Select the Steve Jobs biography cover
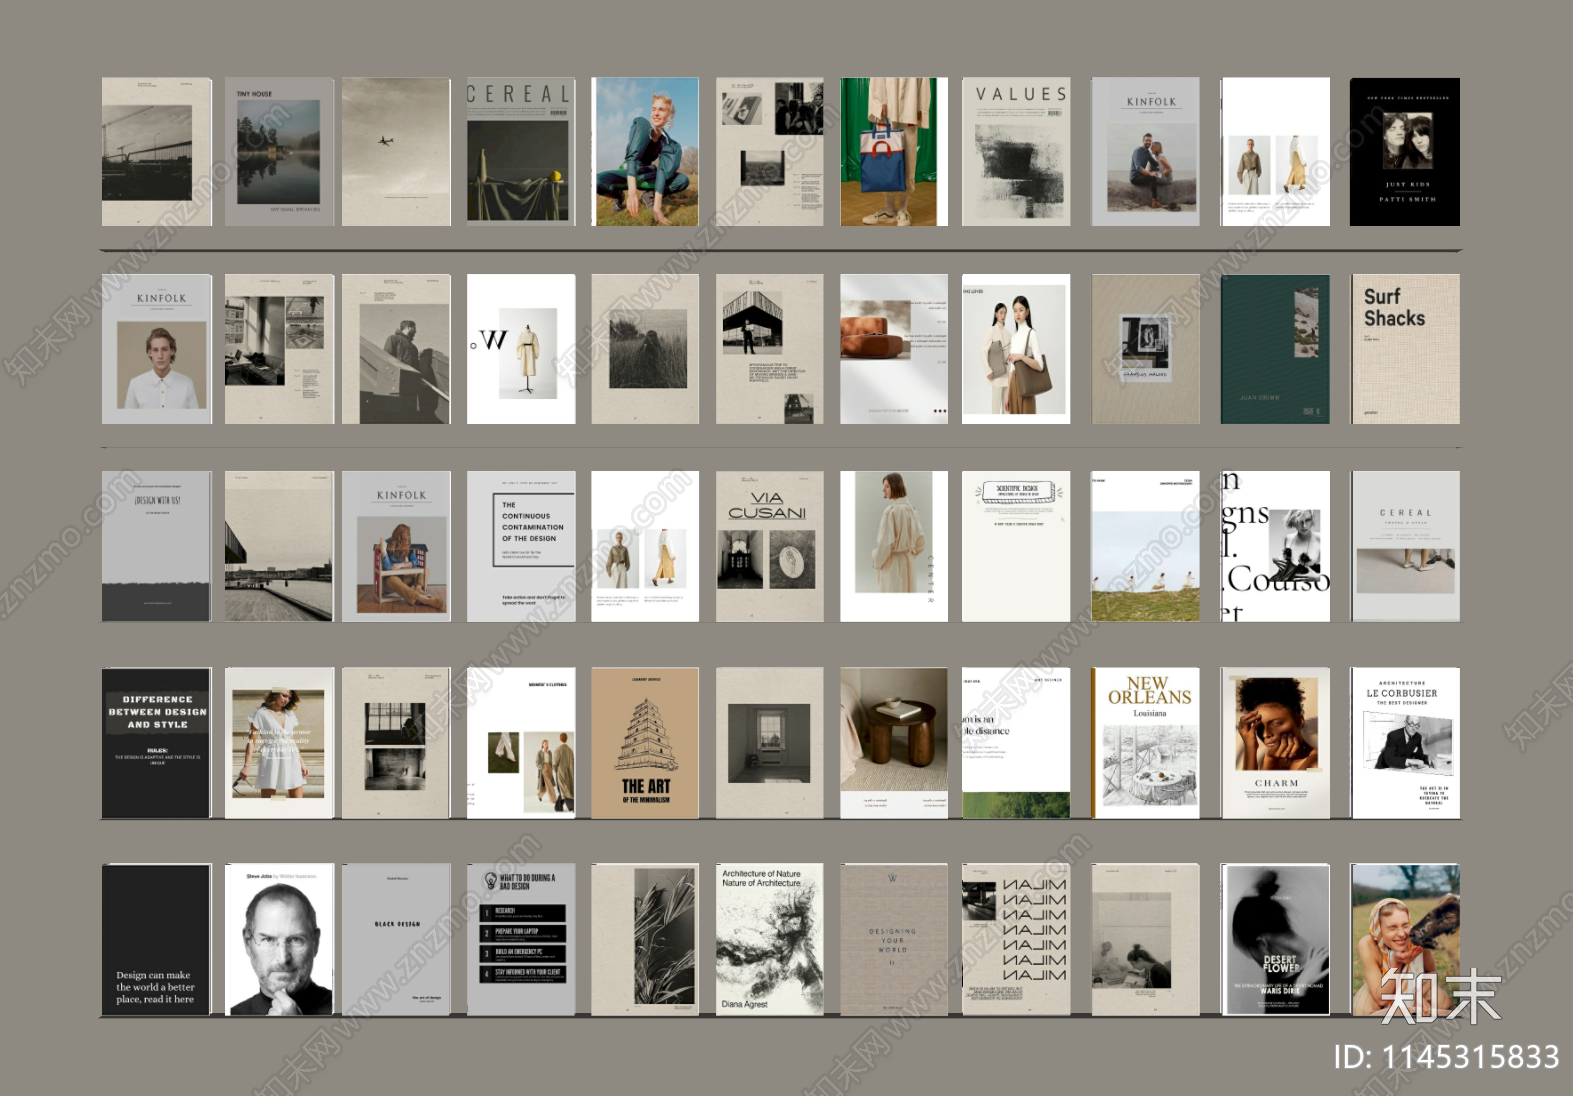 279,940
